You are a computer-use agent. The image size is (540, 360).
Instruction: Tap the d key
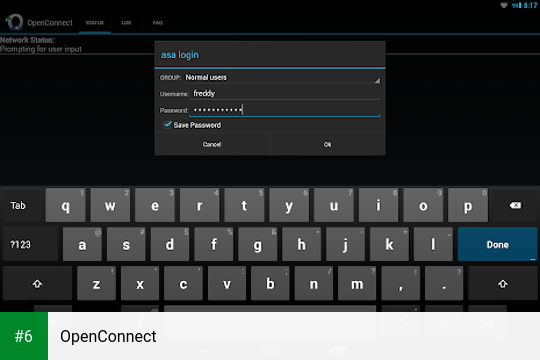(x=170, y=245)
